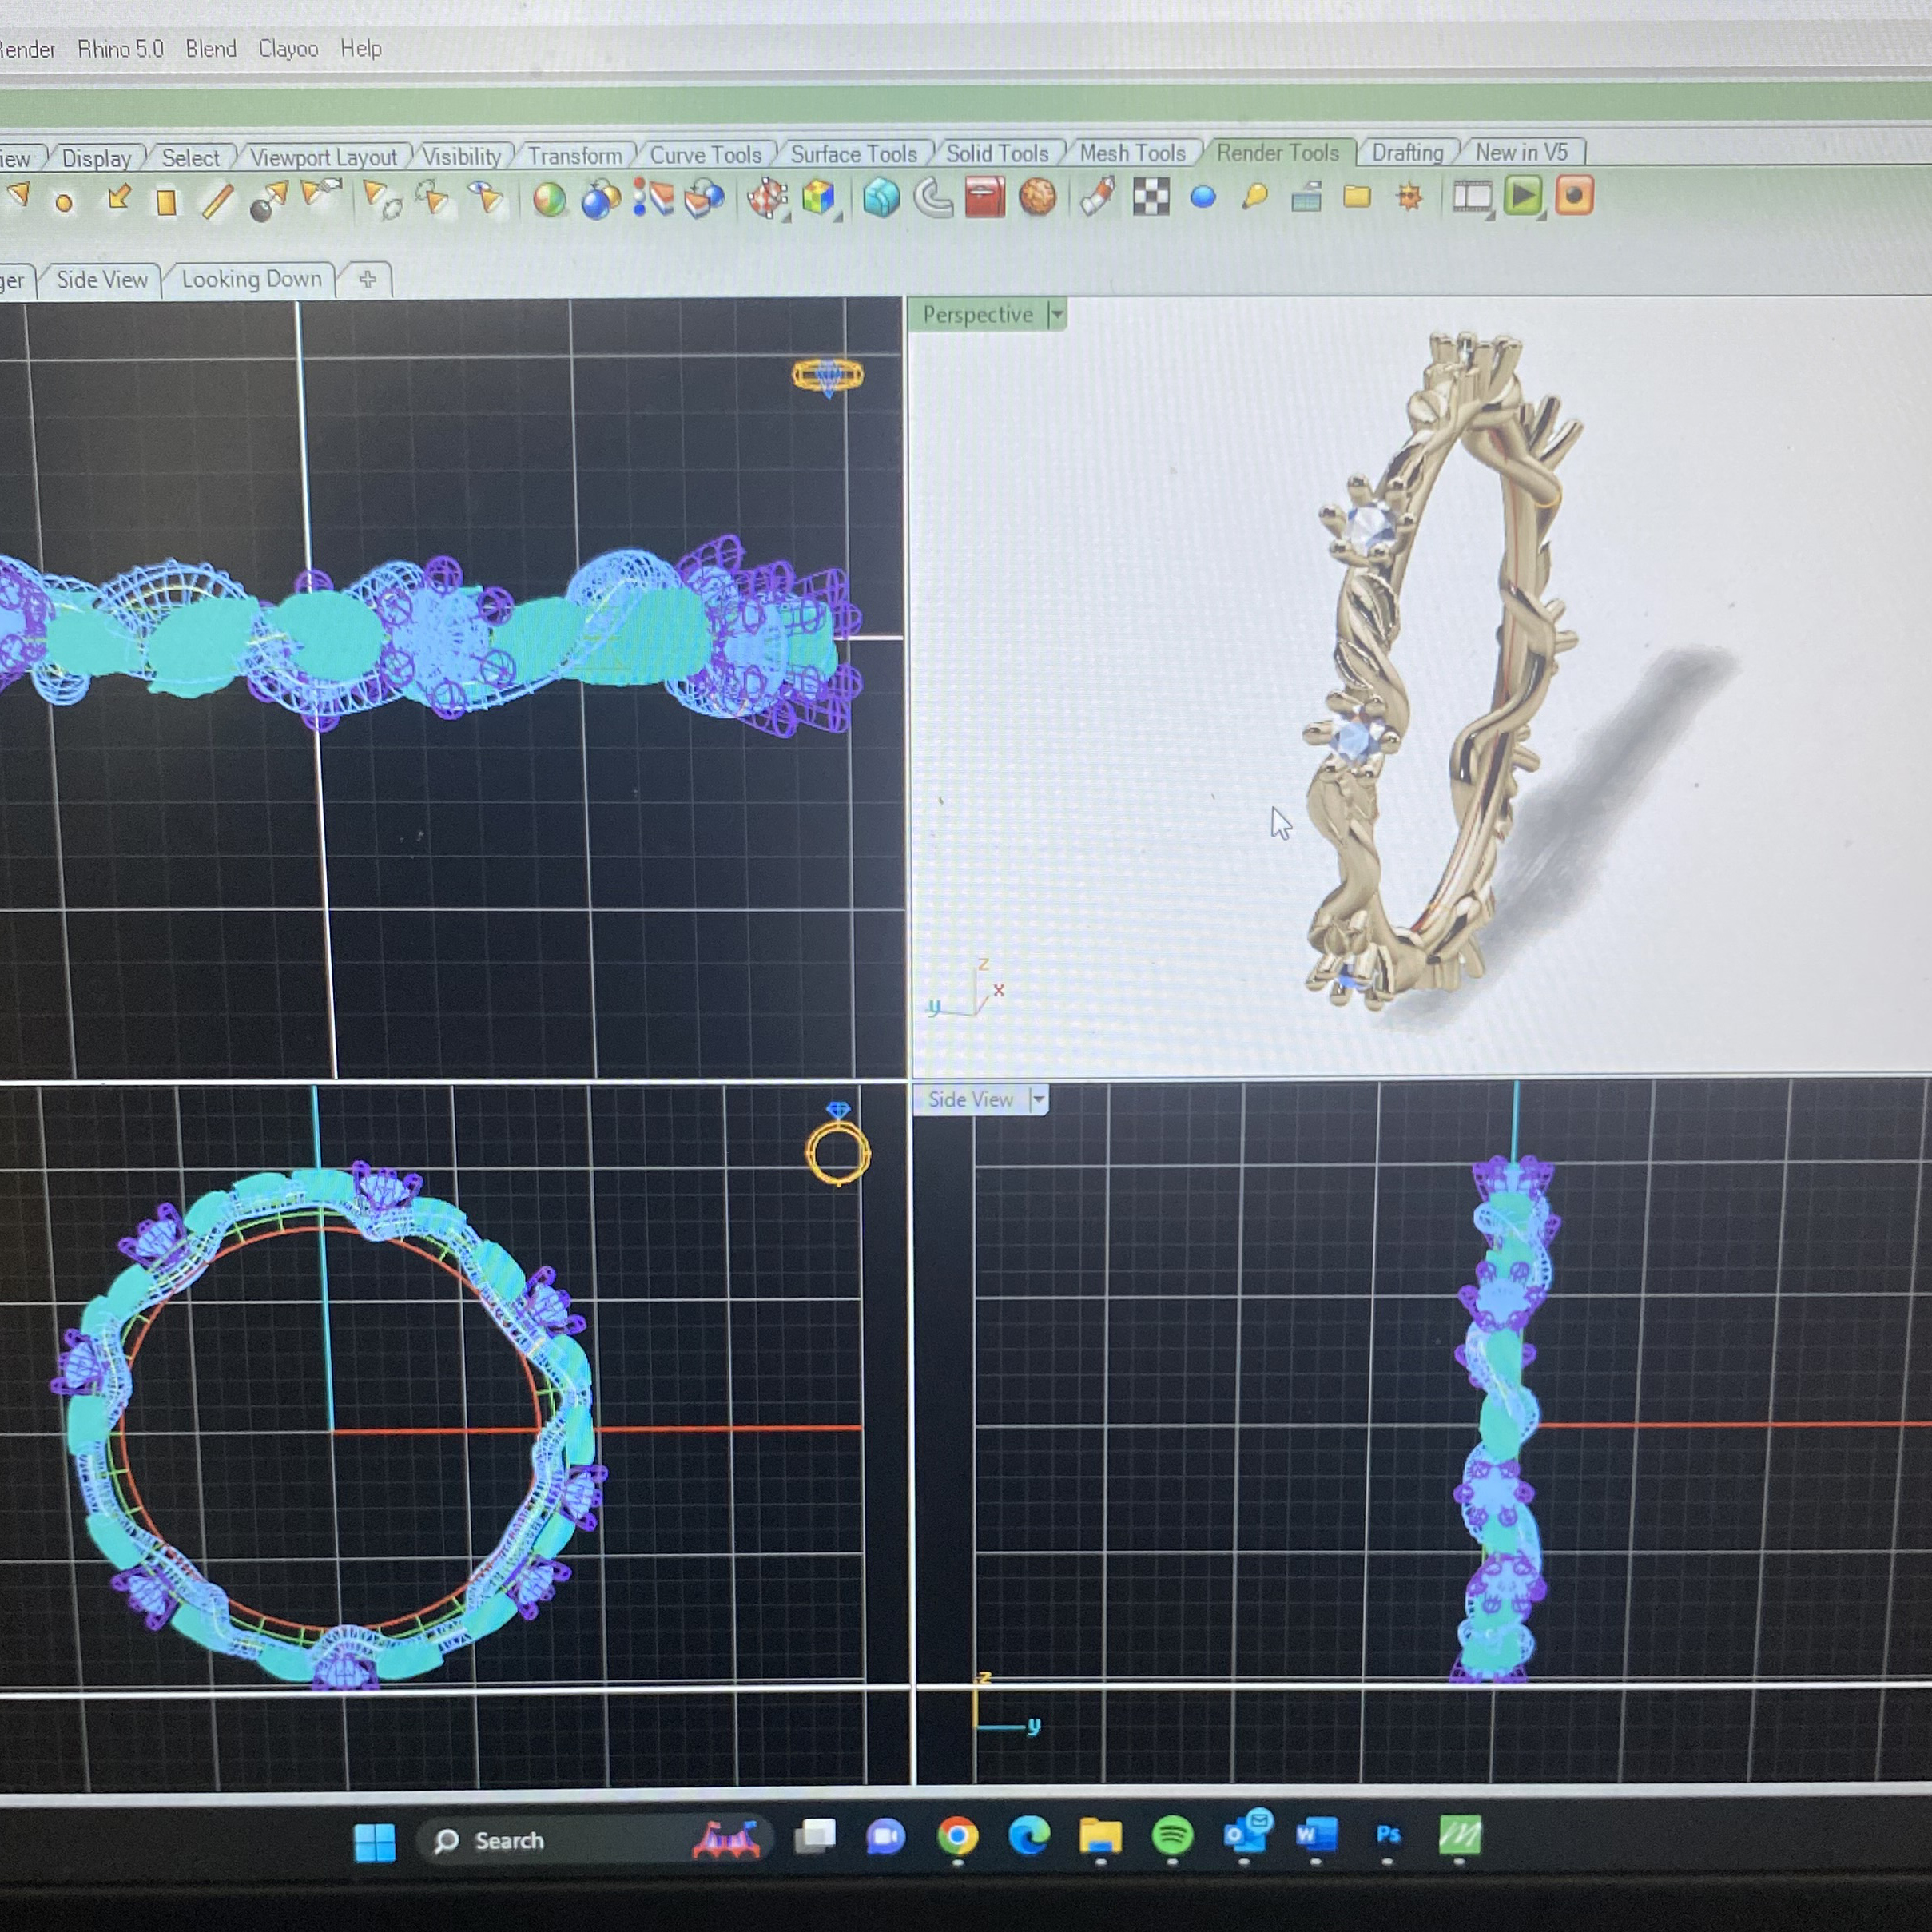
Task: Click the yellow light bulb icon
Action: point(1255,196)
